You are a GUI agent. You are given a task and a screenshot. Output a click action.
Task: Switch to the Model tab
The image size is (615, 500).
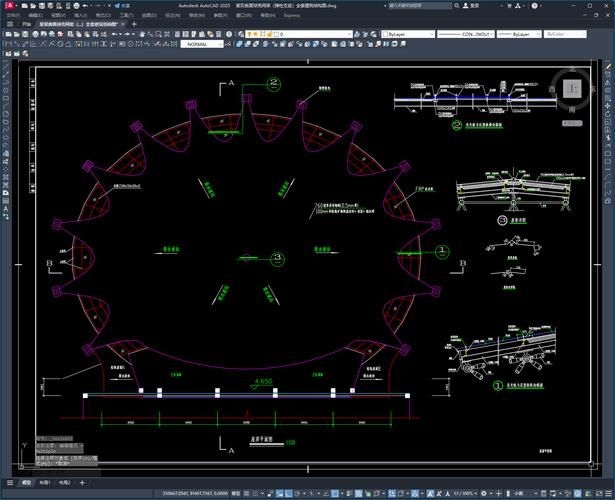(x=27, y=482)
